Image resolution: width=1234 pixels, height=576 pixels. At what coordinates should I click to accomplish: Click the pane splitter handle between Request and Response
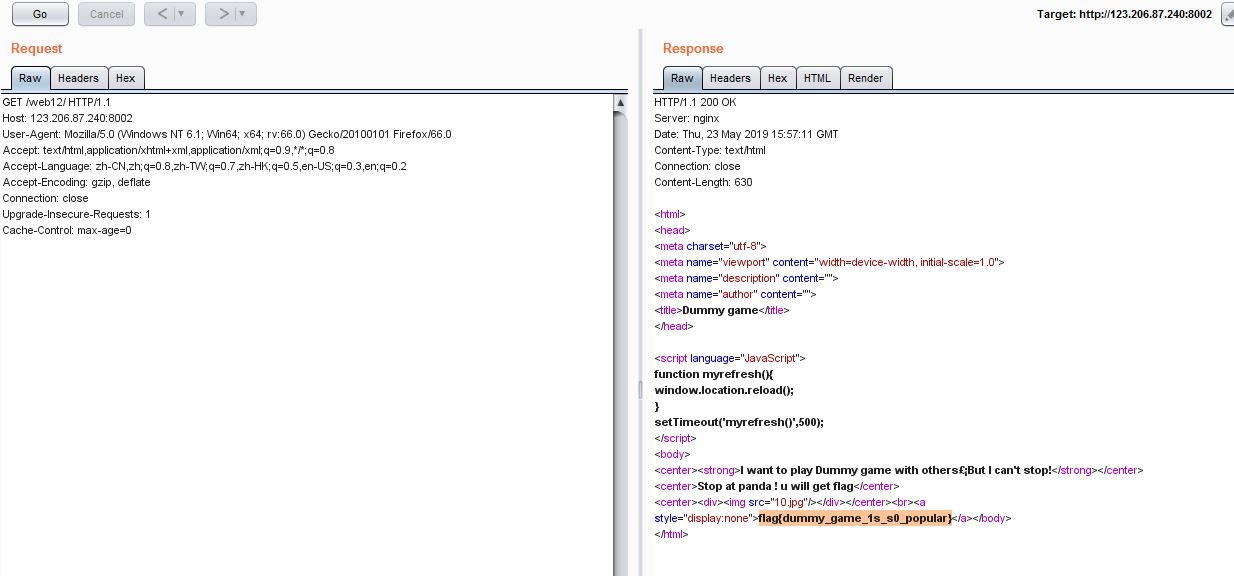pos(639,390)
